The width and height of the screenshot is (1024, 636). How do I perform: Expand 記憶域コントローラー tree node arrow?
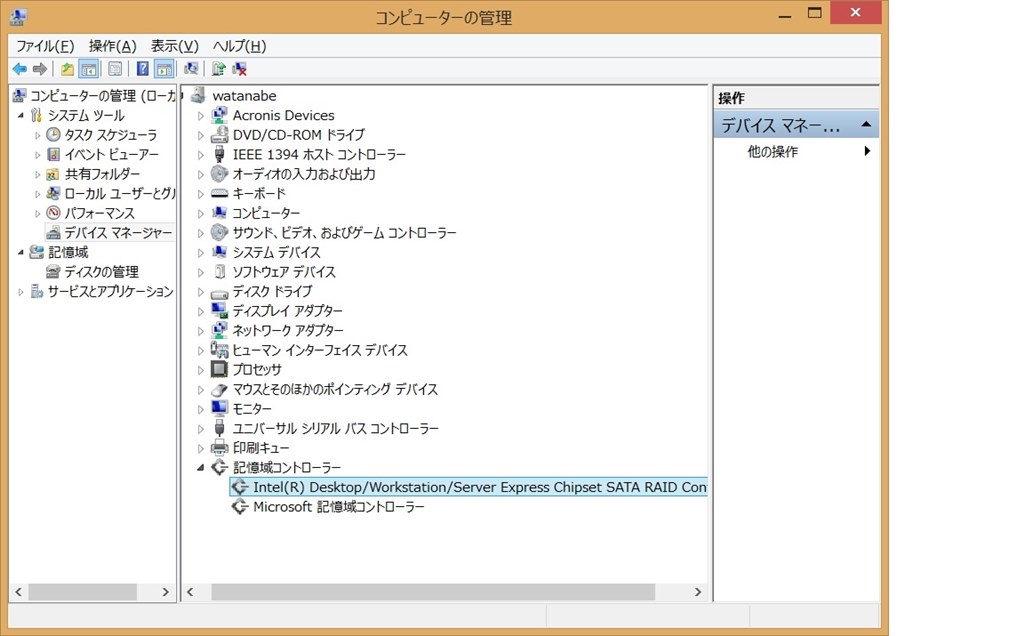[200, 467]
